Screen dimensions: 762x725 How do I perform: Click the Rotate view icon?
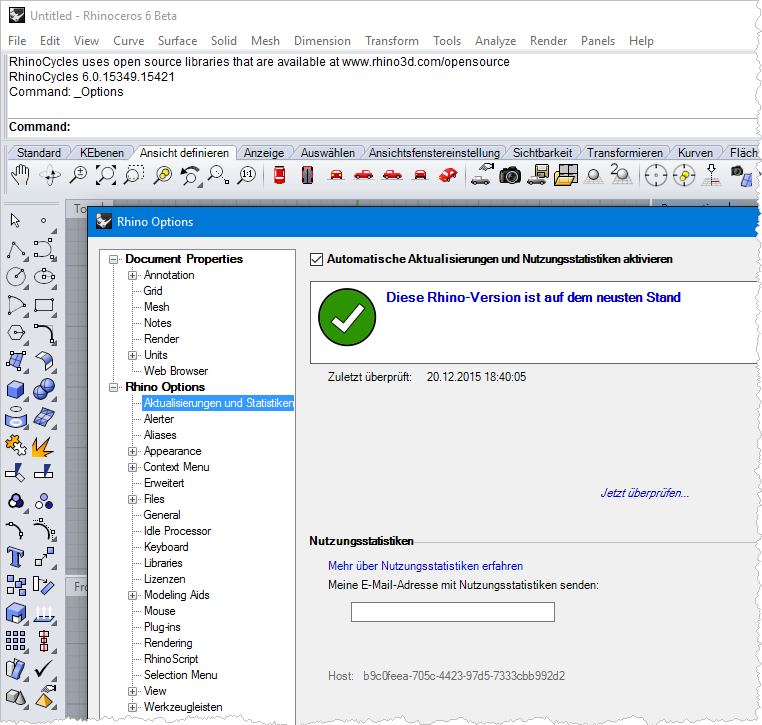click(x=50, y=175)
